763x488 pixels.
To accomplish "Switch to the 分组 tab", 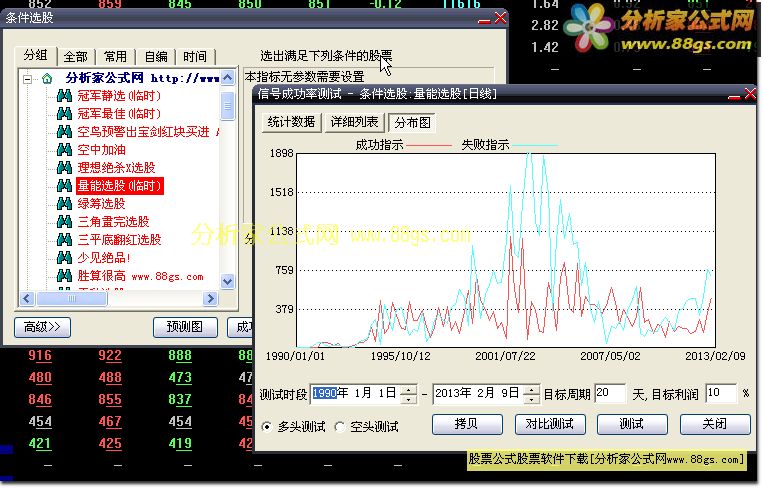I will [36, 55].
